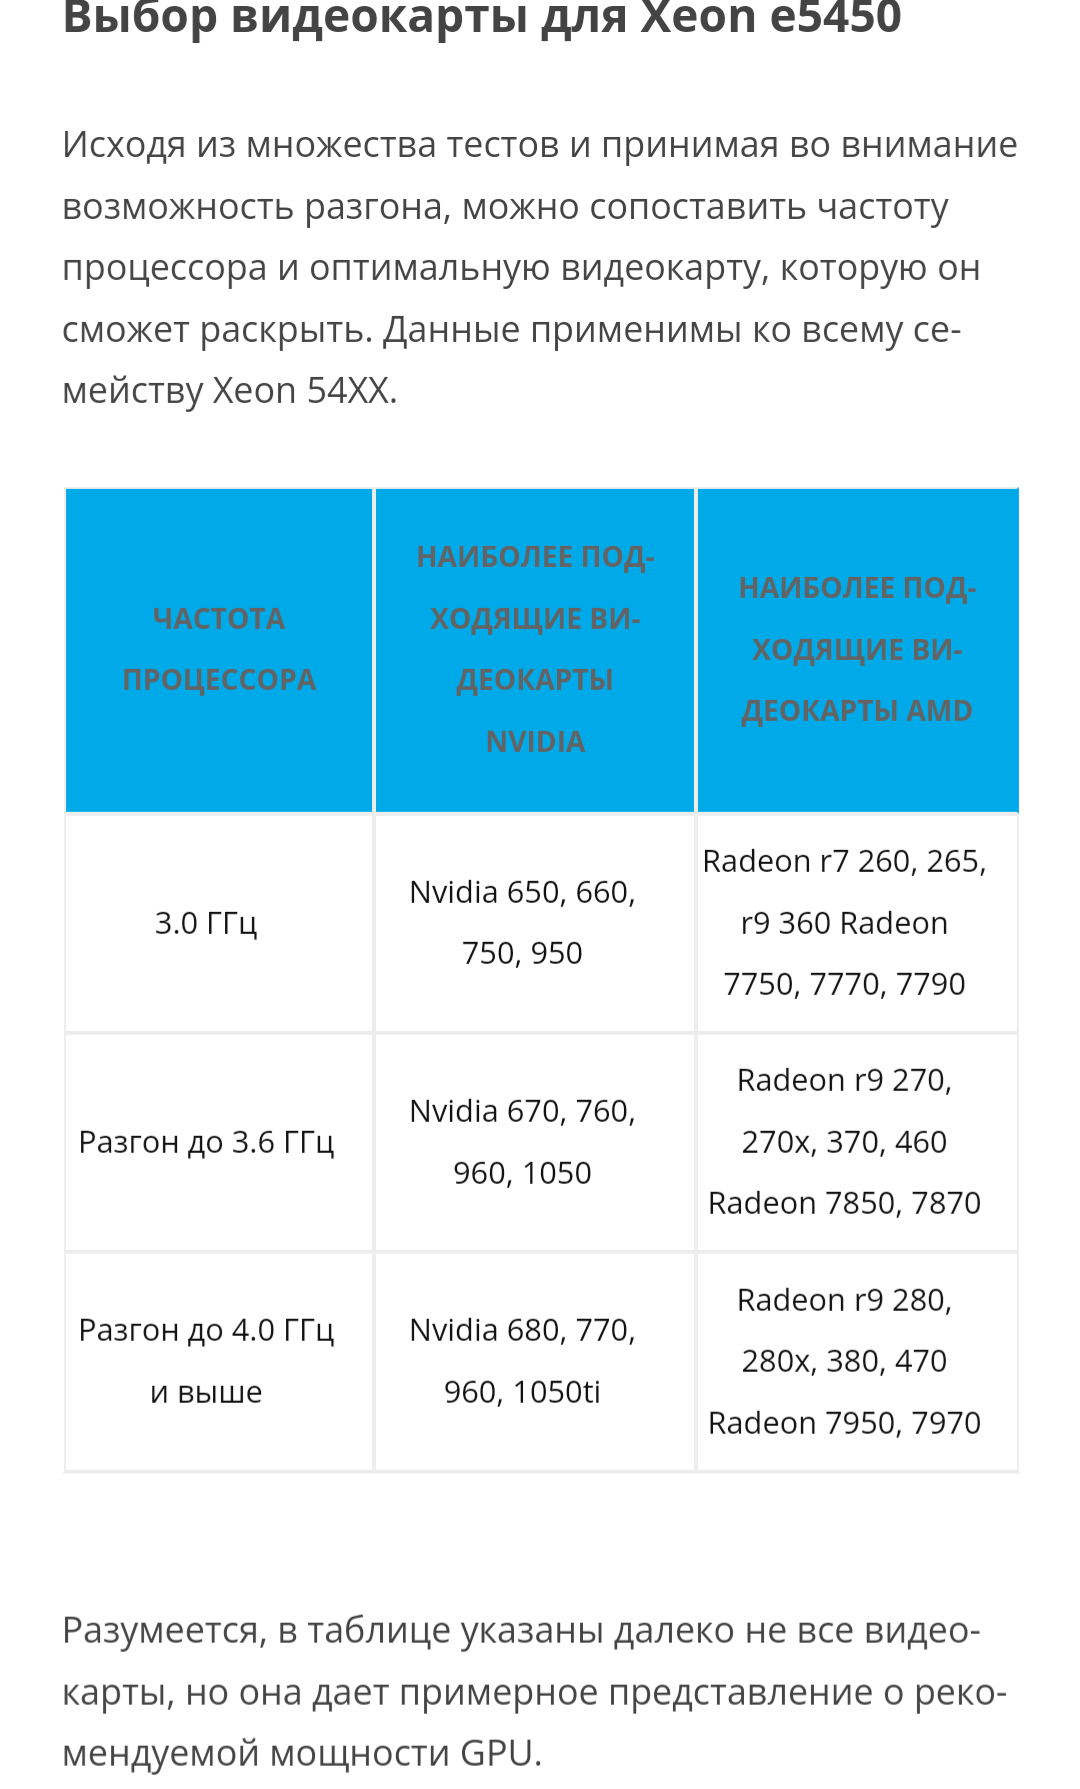Click the Radeon 7950, 7970 text line
The width and height of the screenshot is (1080, 1789).
tap(845, 1423)
